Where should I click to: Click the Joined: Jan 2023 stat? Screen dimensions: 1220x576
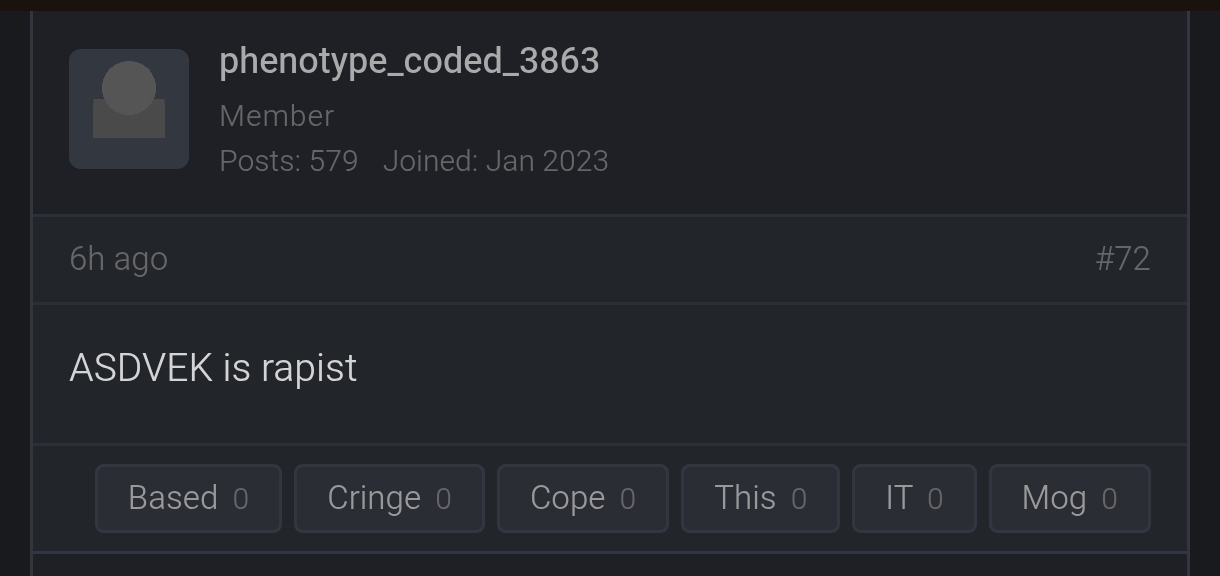(x=496, y=160)
